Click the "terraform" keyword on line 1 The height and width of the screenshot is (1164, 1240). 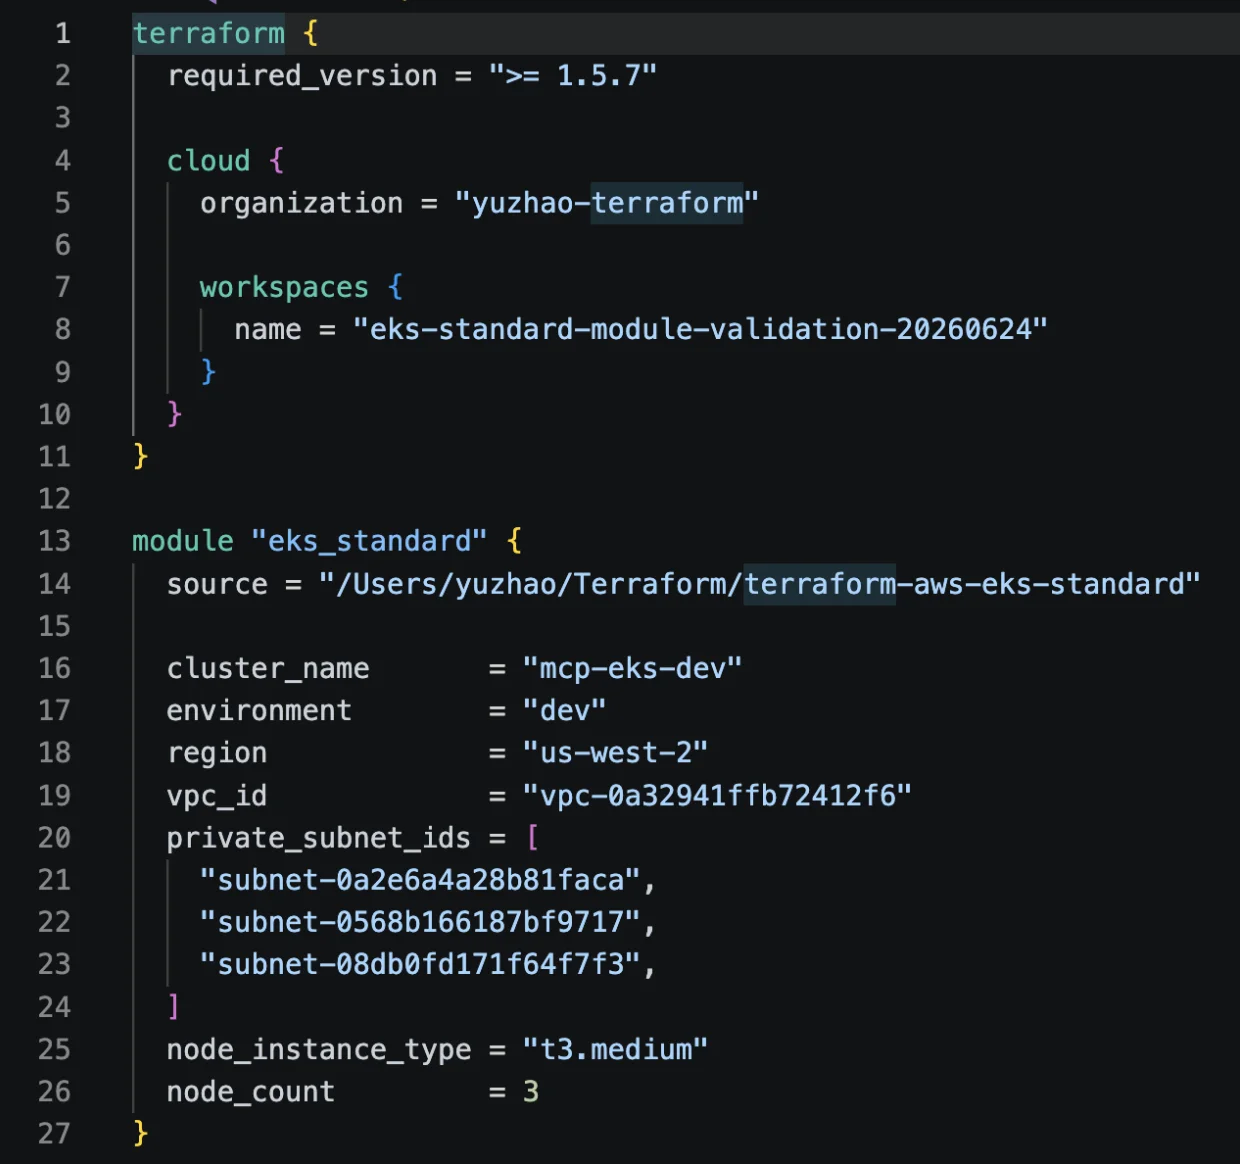click(209, 34)
